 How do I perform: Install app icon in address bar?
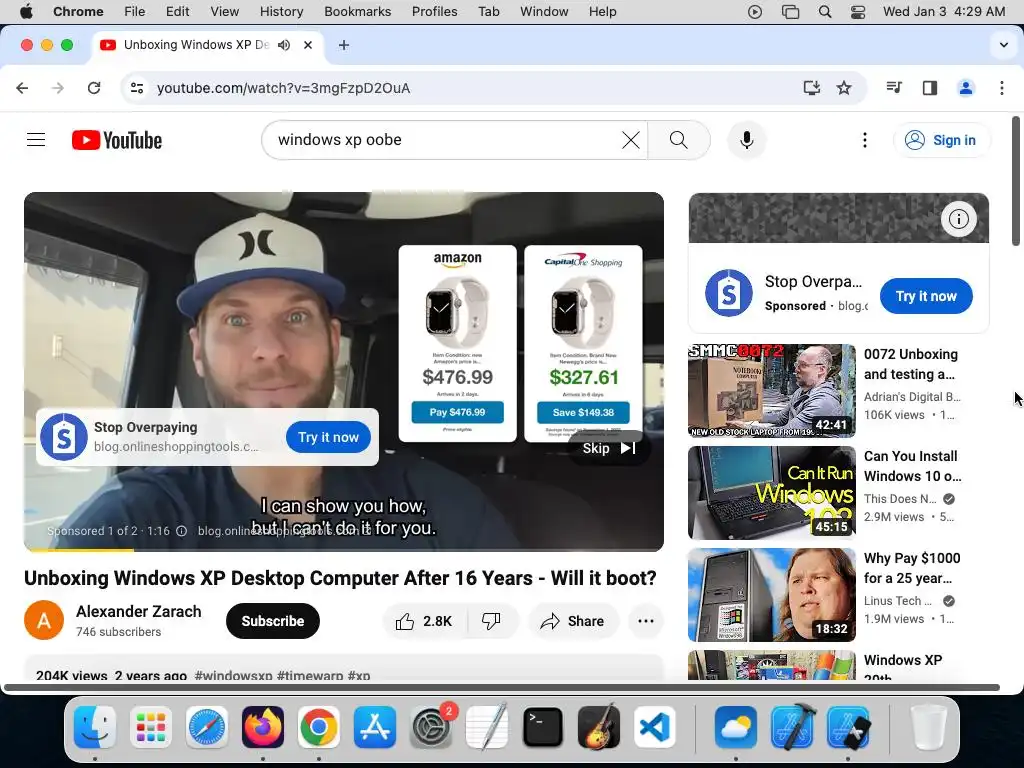(x=811, y=88)
